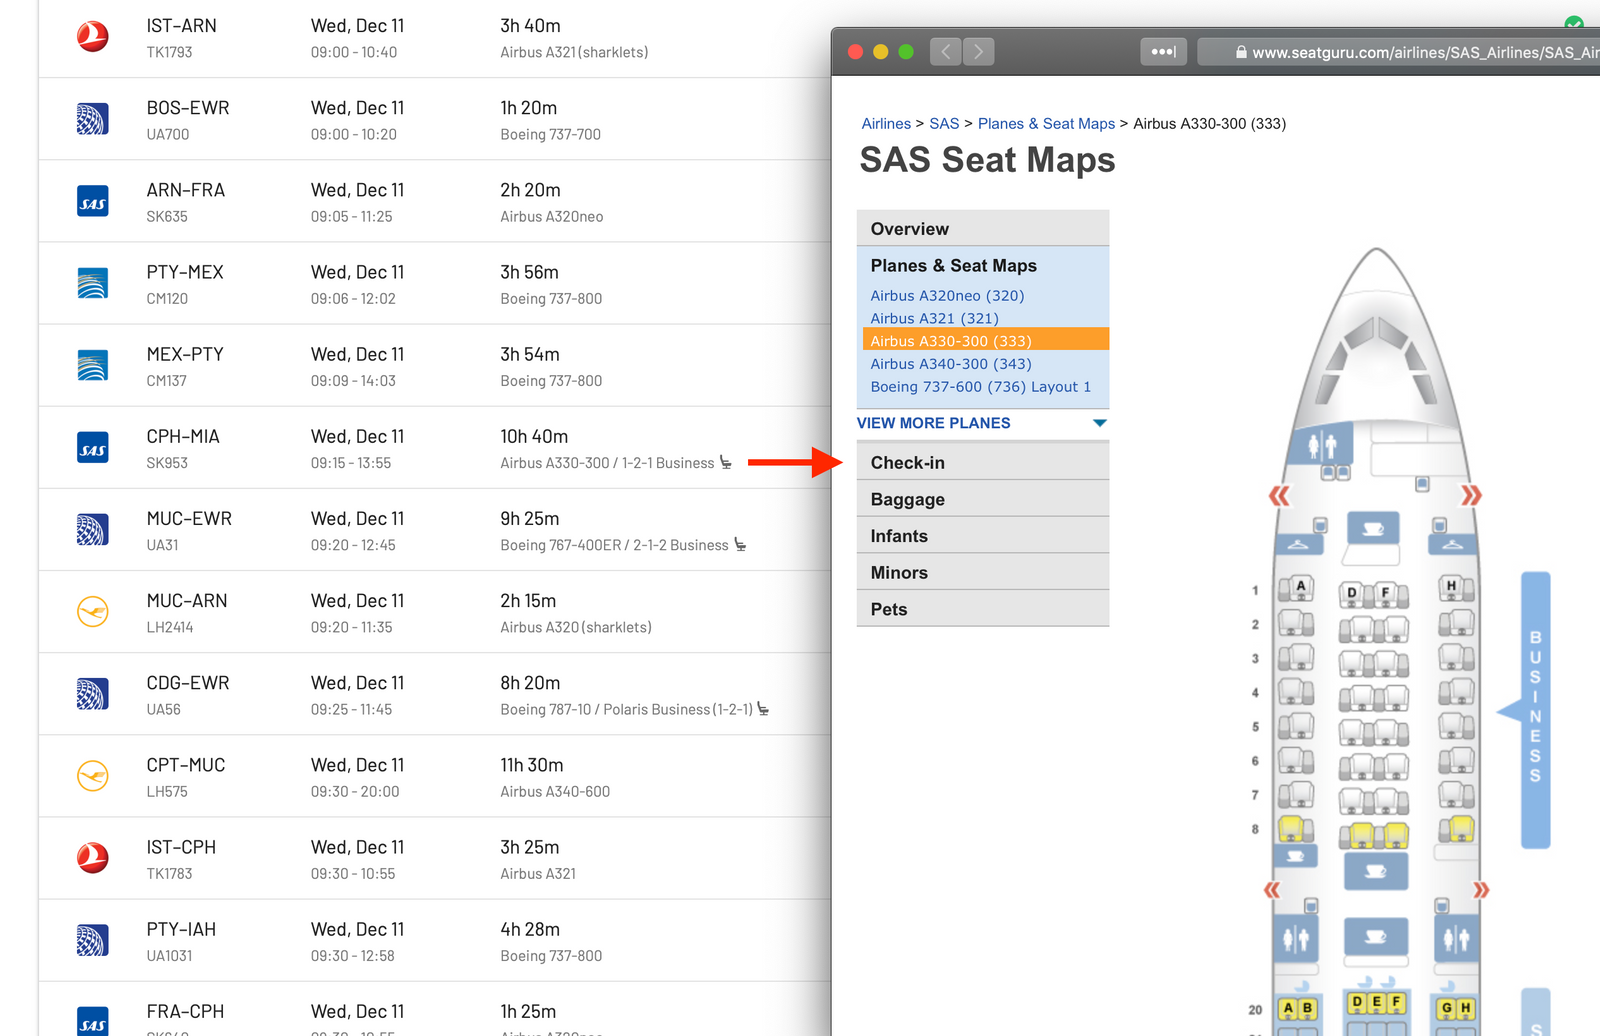The width and height of the screenshot is (1600, 1036).
Task: Select yellow seat 20A in the seat map
Action: (x=1288, y=1010)
